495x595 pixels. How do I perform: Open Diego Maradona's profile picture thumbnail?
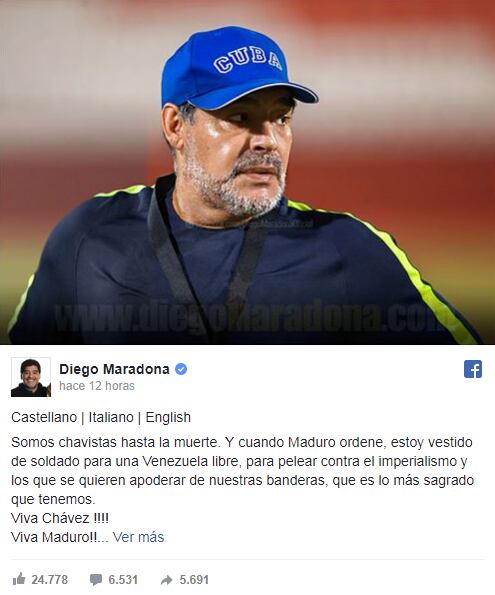31,377
